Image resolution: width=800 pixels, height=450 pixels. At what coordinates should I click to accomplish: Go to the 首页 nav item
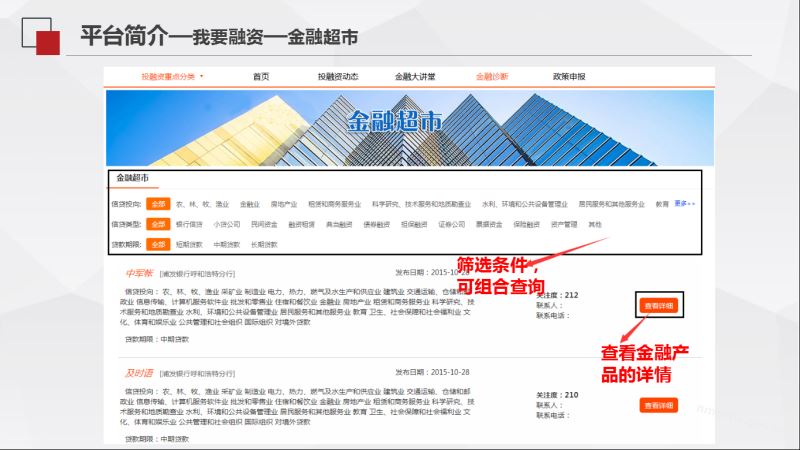[261, 76]
